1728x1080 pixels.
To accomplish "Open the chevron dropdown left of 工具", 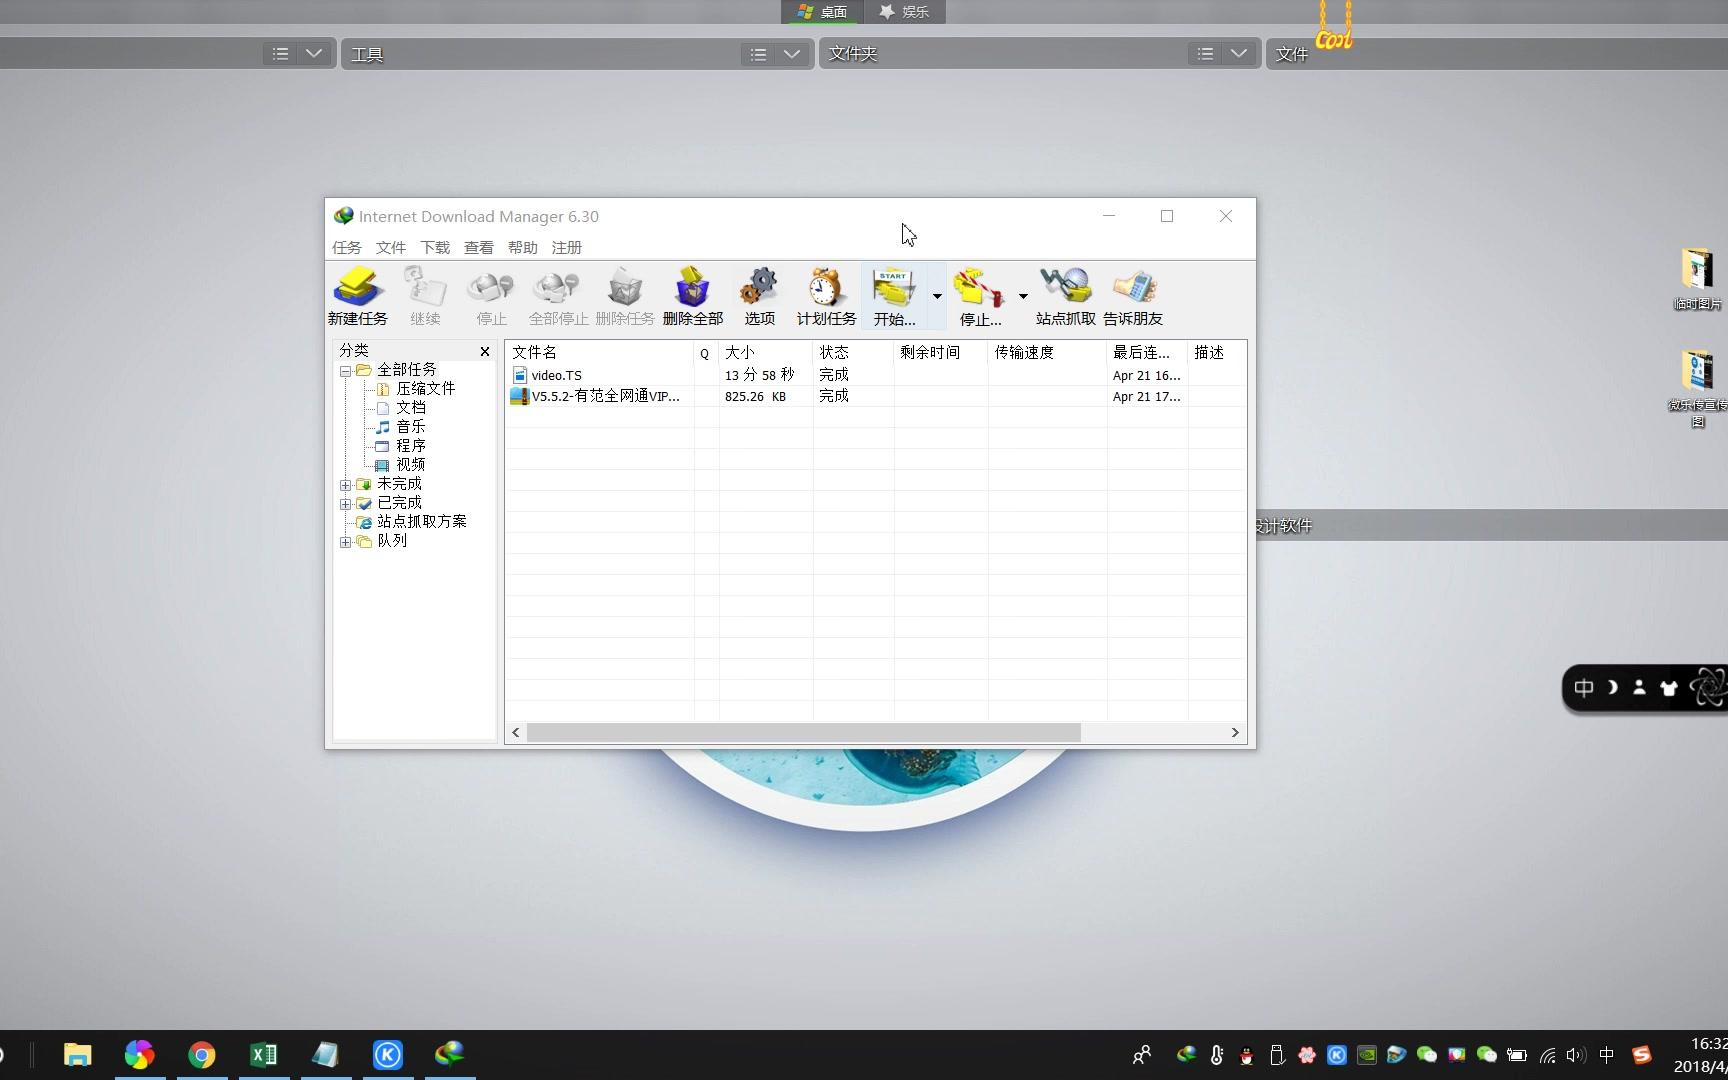I will [x=314, y=54].
